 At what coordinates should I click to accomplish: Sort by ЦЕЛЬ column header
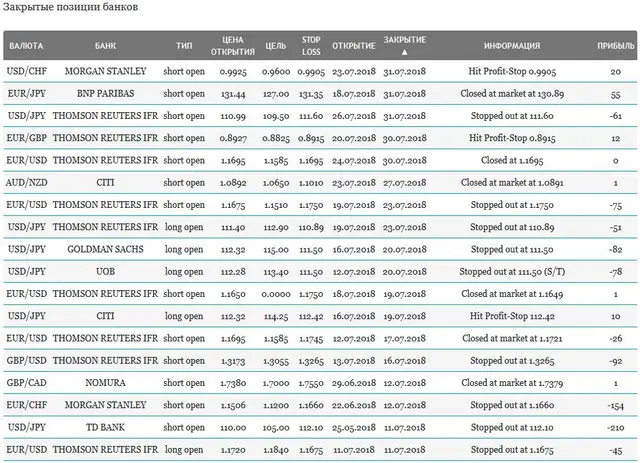(x=276, y=46)
